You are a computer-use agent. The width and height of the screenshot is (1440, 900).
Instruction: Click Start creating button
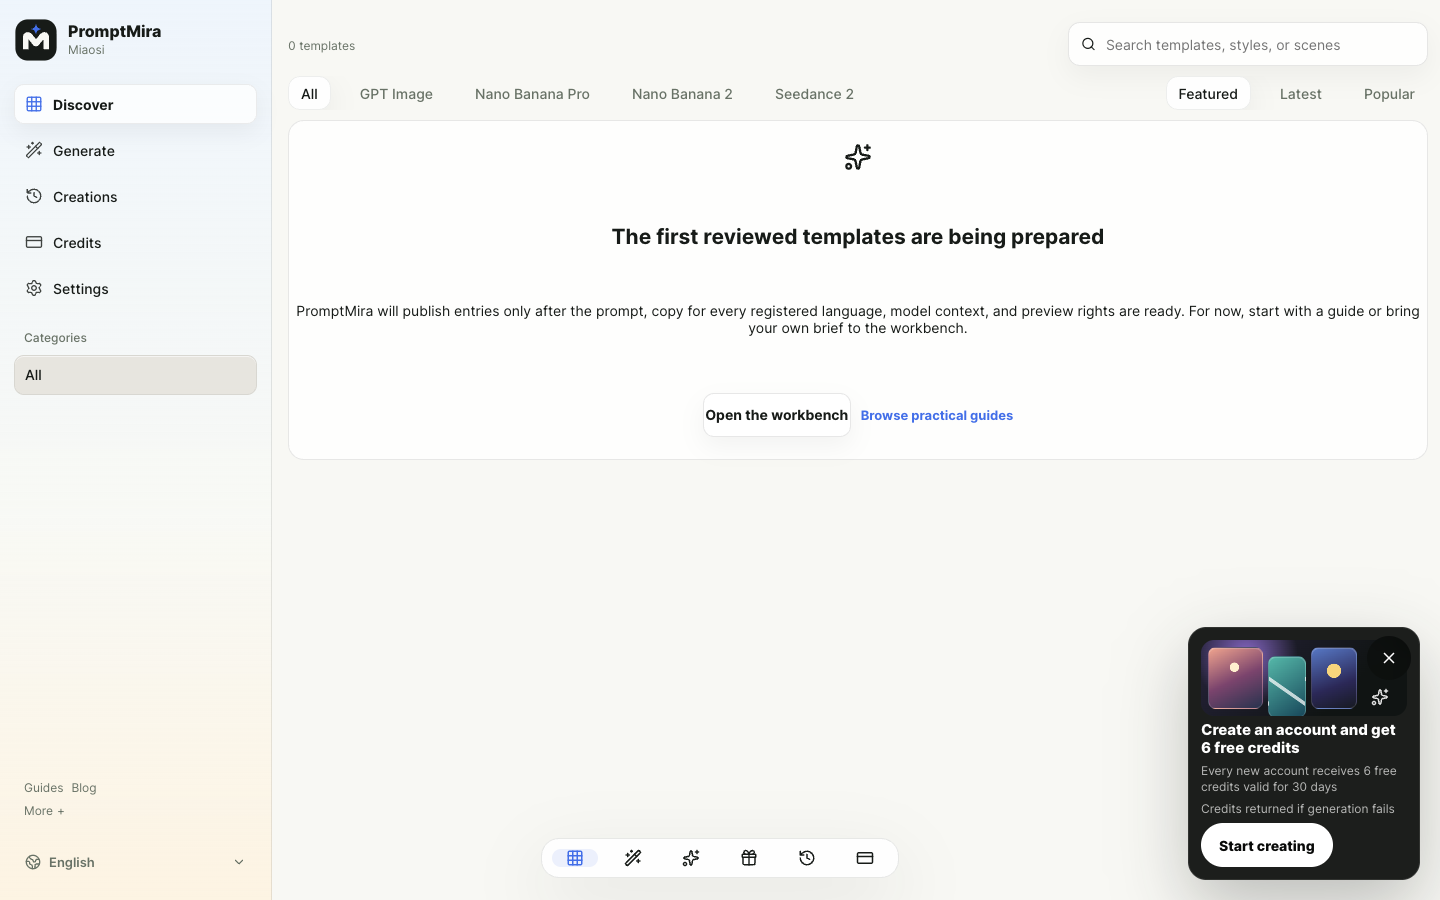[1267, 845]
